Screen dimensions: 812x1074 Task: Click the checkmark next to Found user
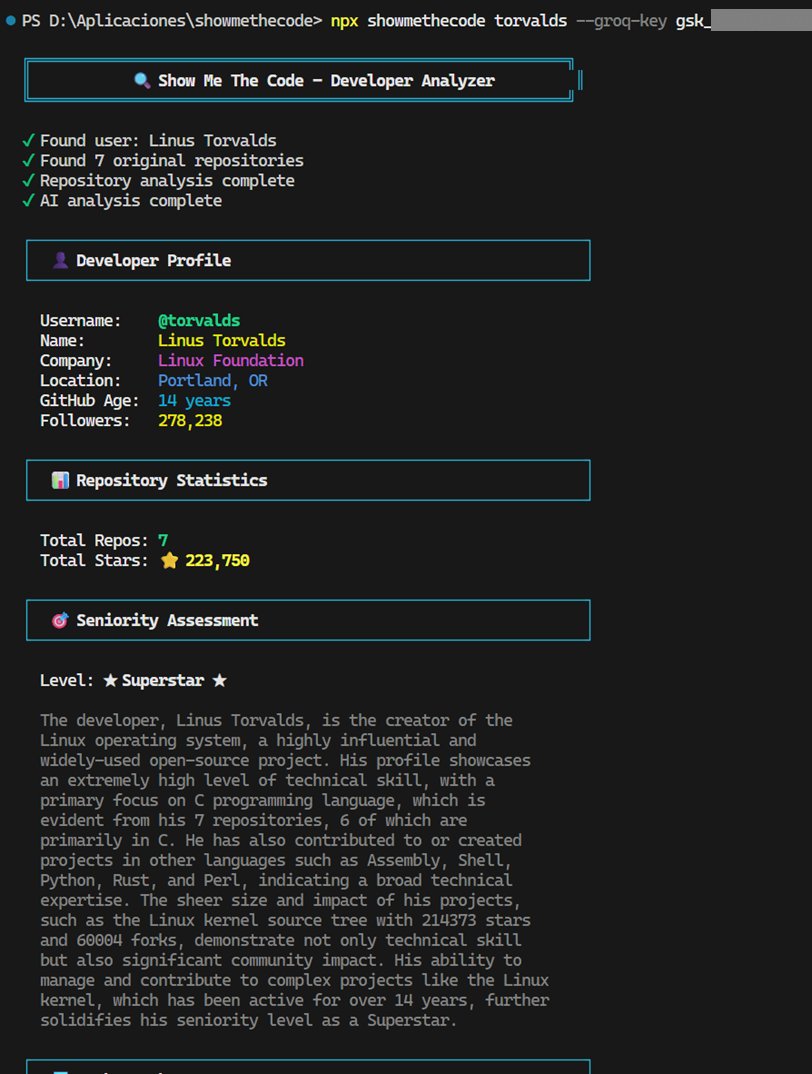point(28,140)
